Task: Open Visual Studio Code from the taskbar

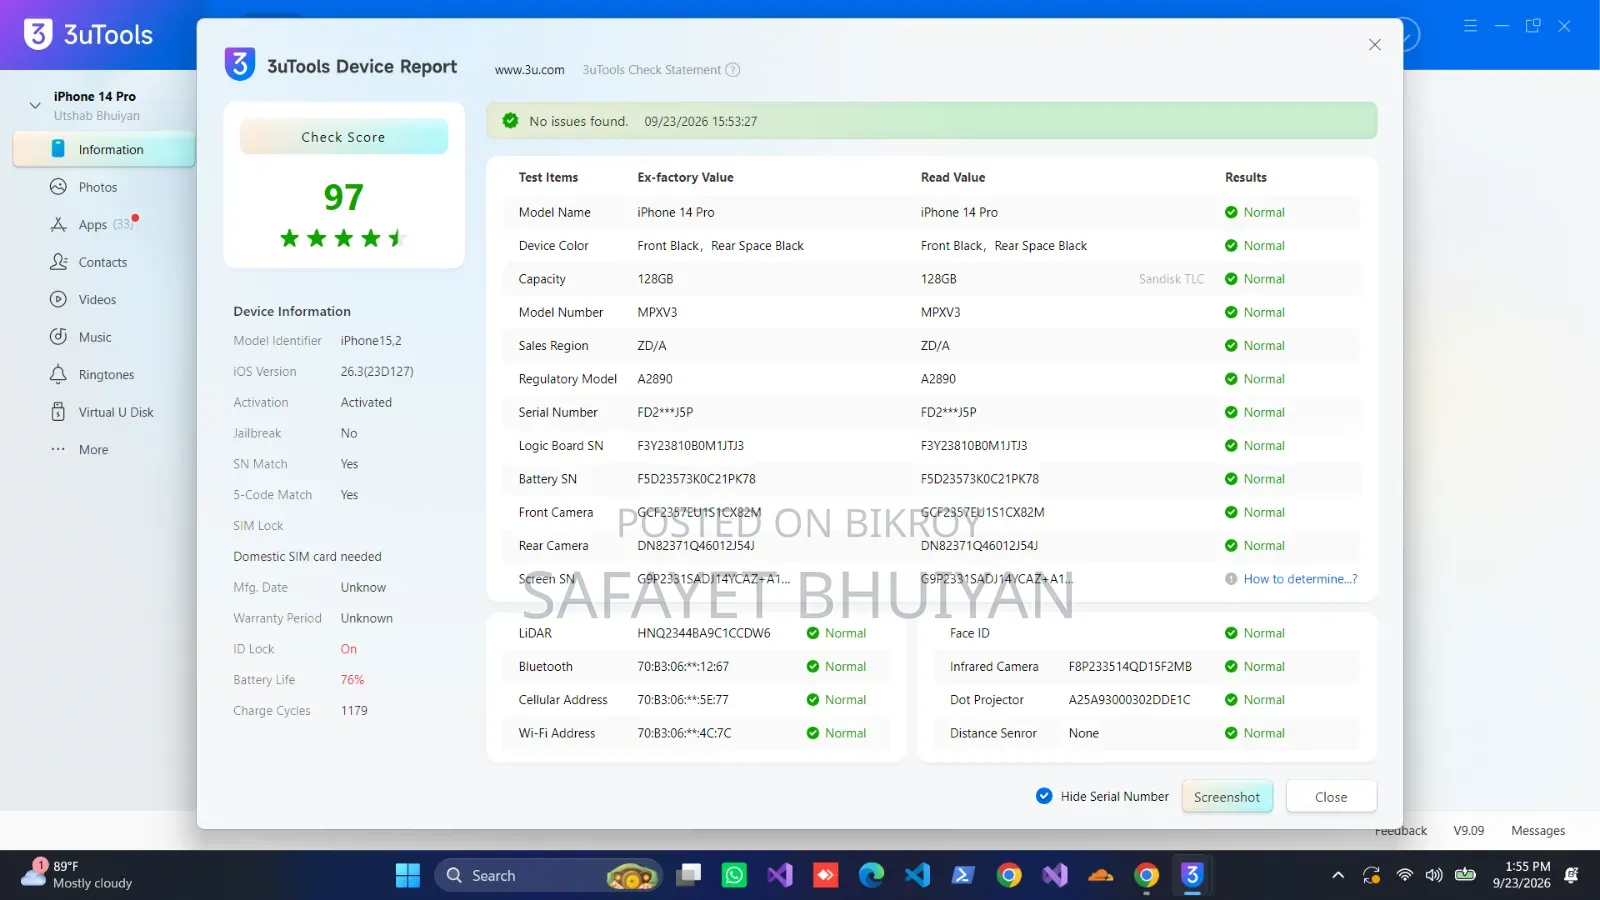Action: (917, 876)
